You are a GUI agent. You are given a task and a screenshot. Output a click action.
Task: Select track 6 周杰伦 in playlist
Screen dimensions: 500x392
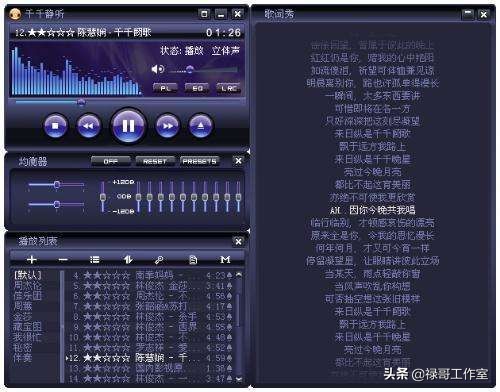[150, 296]
